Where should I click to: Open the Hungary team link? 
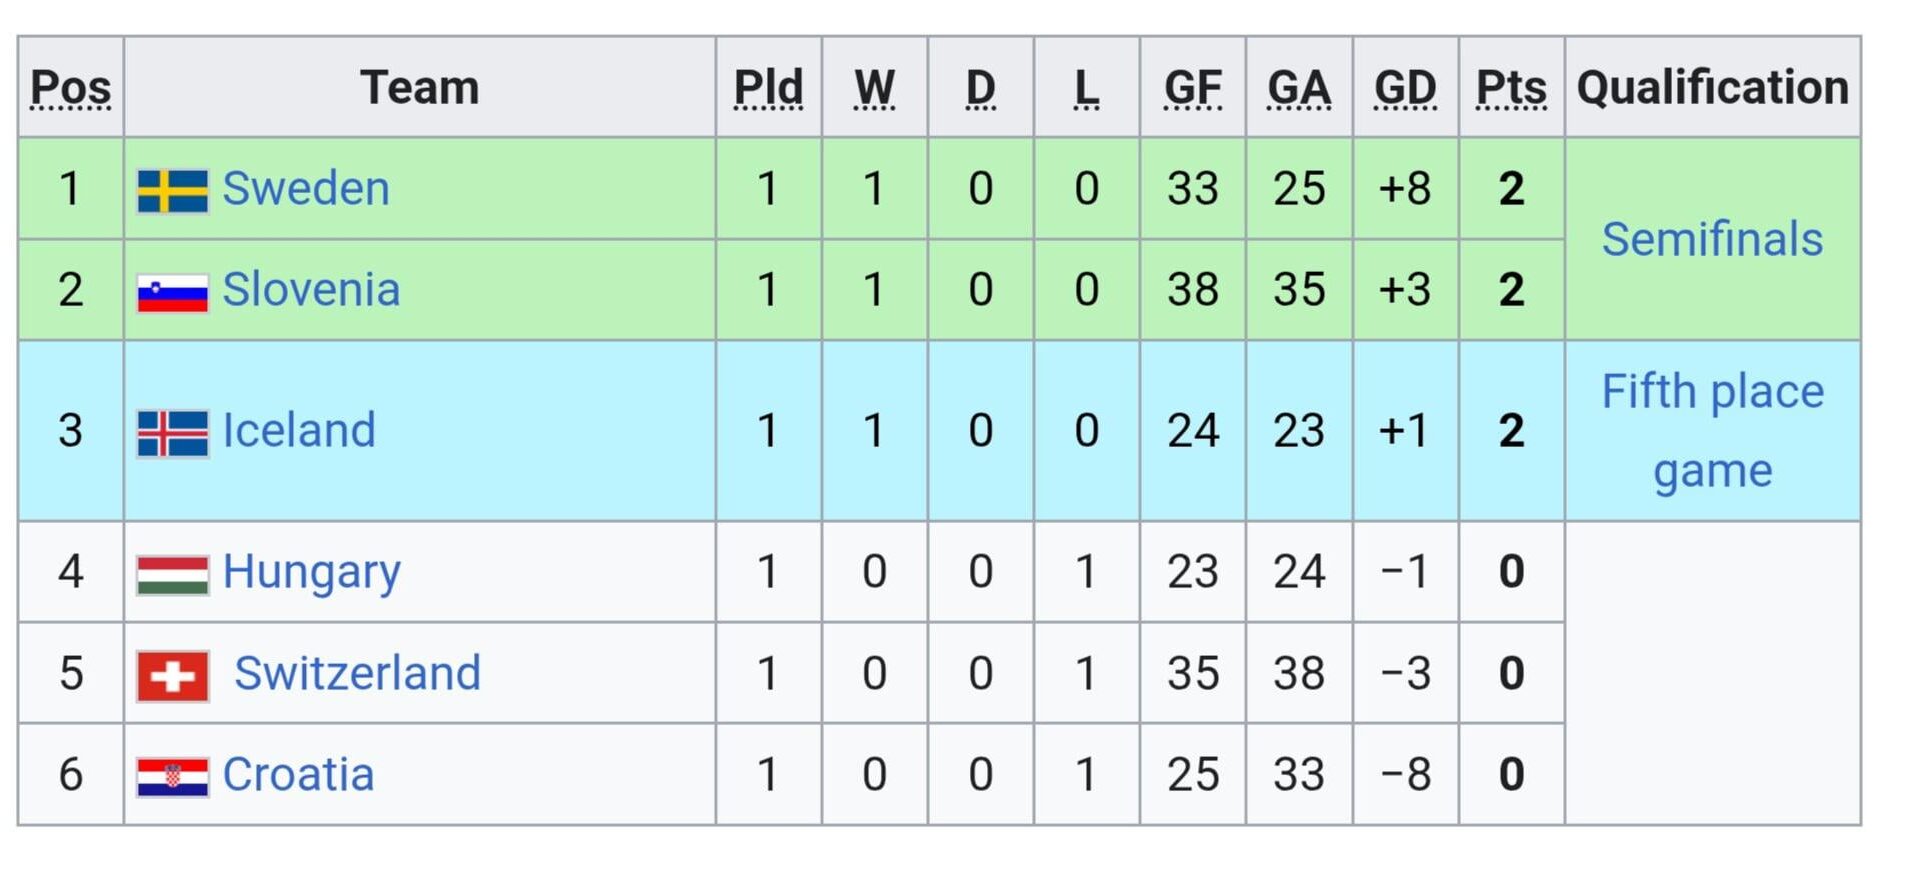(311, 572)
